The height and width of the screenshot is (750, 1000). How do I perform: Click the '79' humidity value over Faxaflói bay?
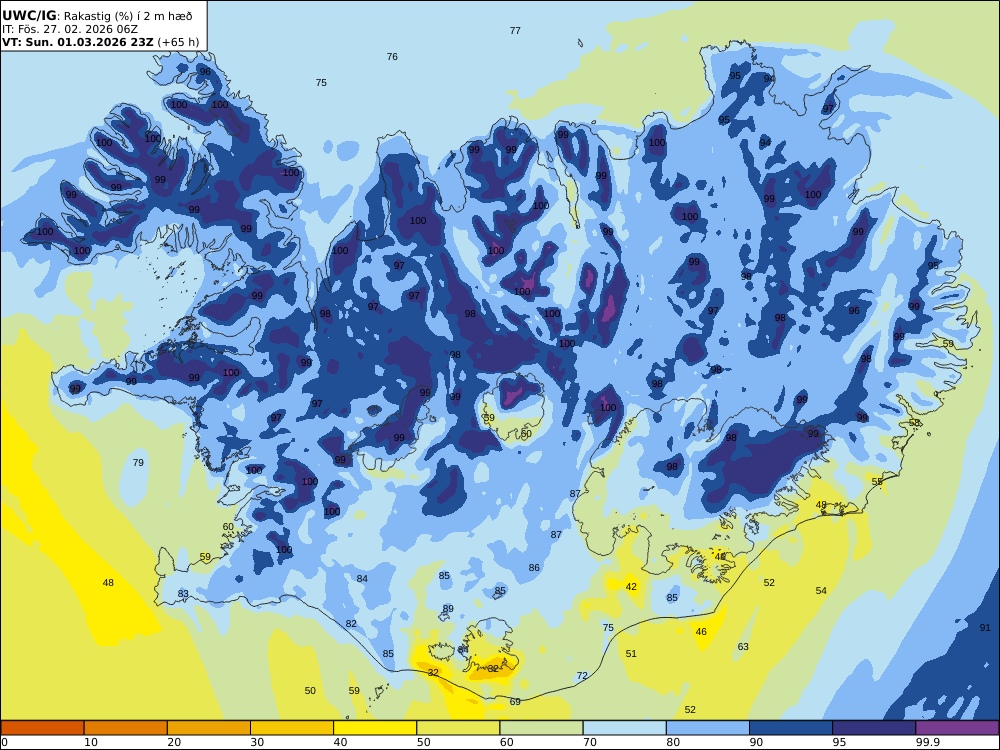(138, 462)
